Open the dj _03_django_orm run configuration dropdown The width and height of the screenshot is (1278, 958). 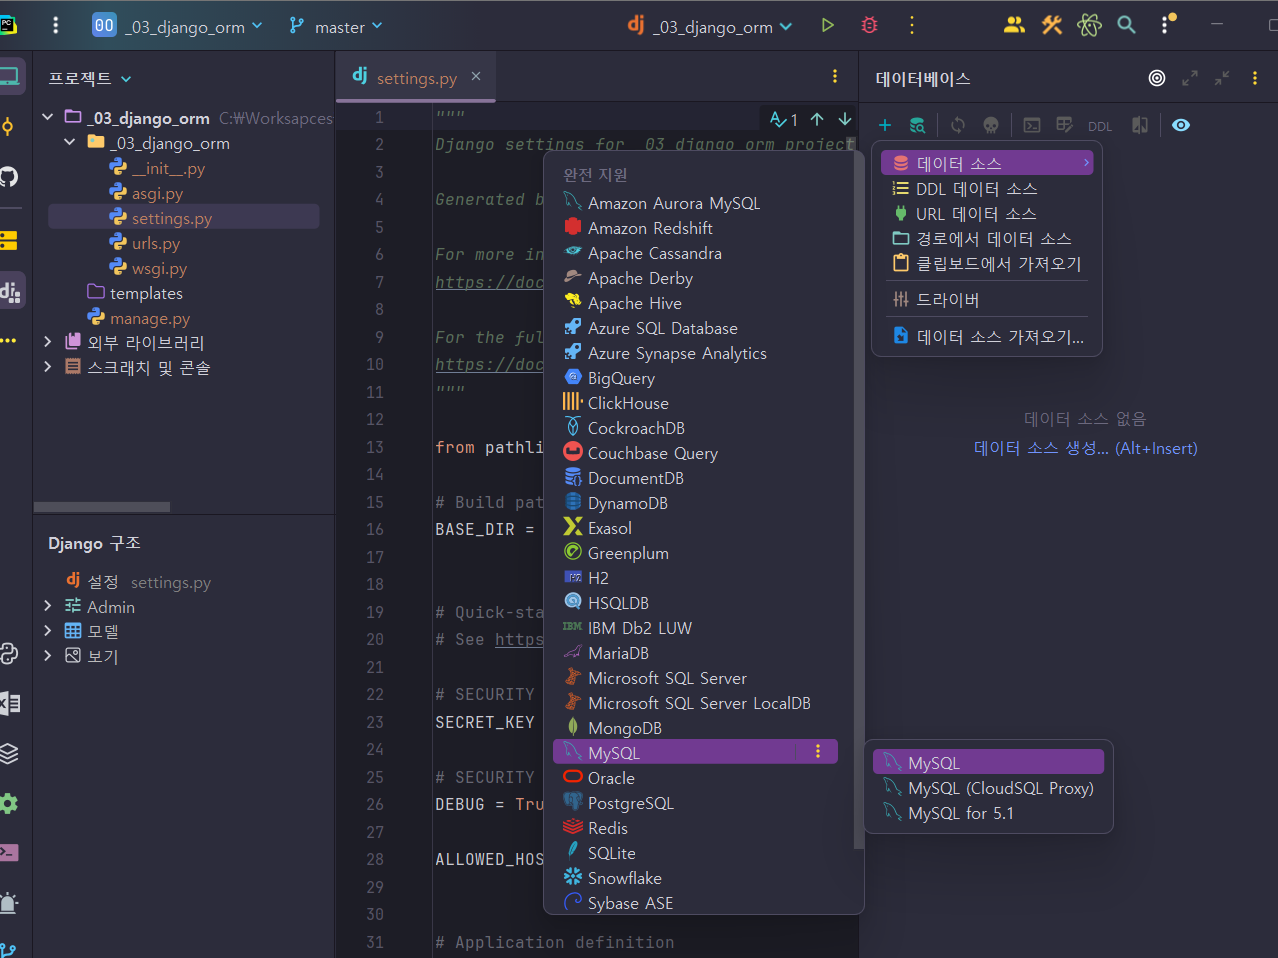[710, 26]
